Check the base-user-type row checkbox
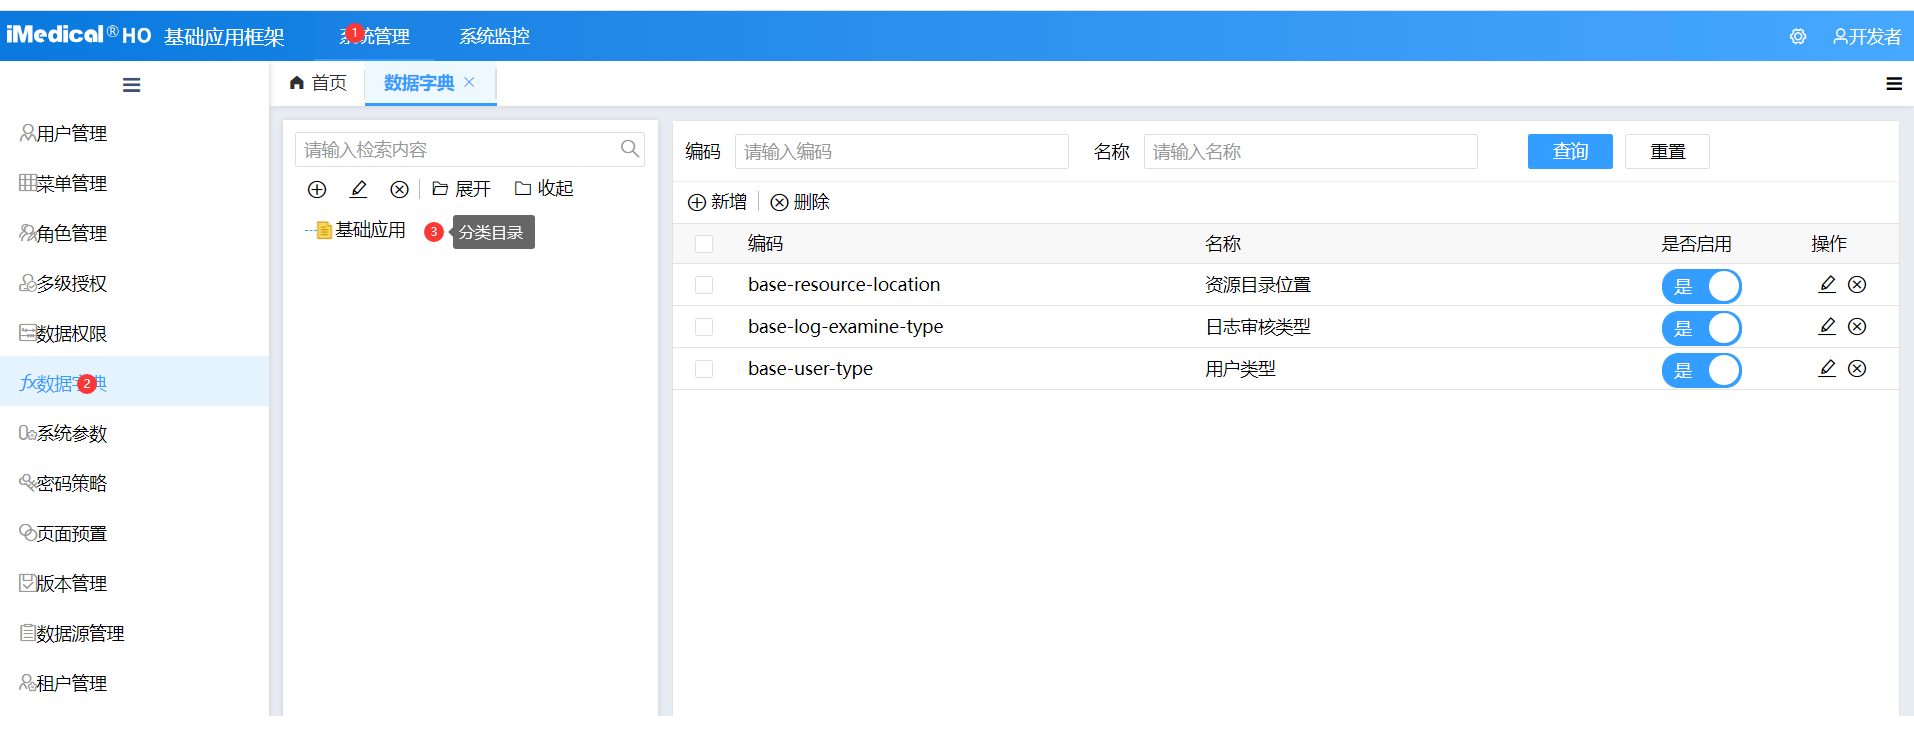The height and width of the screenshot is (747, 1914). click(x=704, y=369)
